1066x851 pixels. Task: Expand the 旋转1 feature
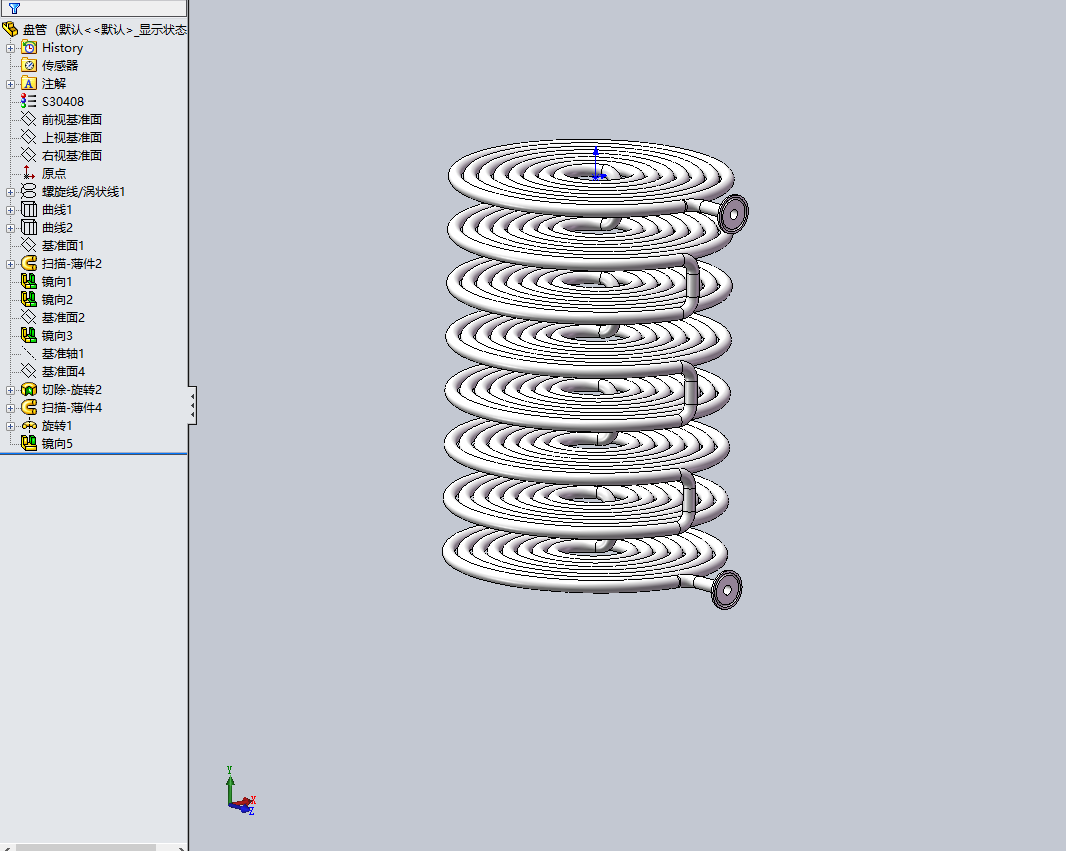click(10, 426)
